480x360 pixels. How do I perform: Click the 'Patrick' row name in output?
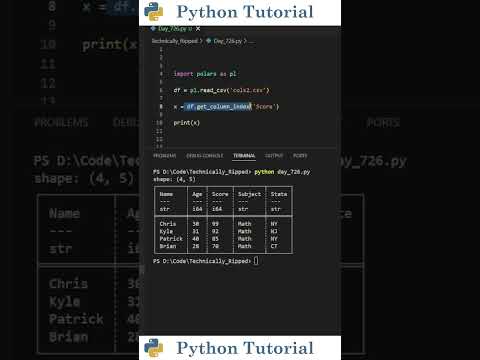[x=171, y=239]
